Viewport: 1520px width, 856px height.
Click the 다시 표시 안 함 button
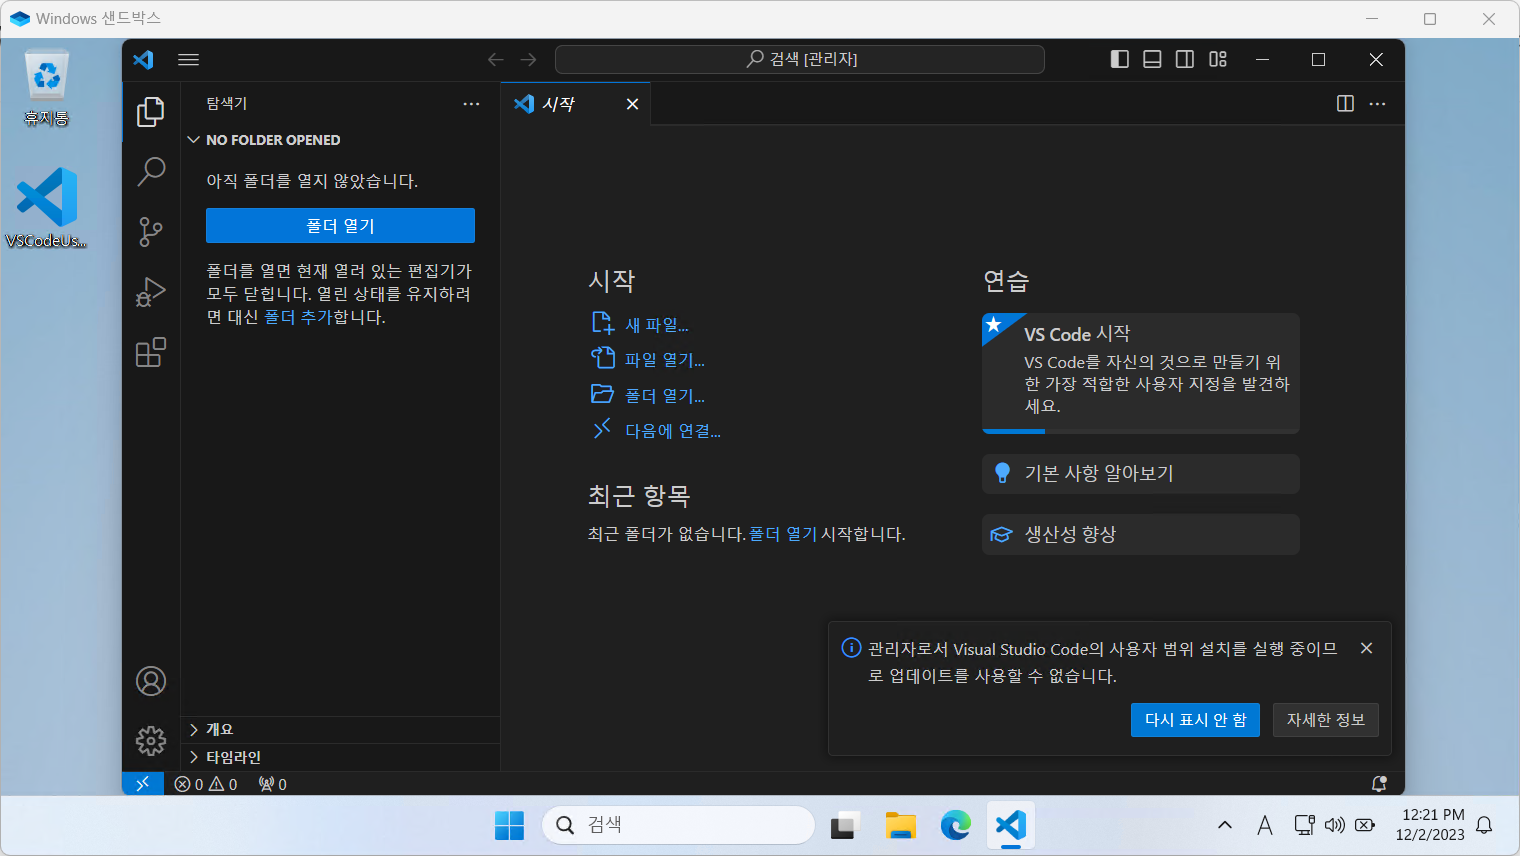click(1196, 720)
